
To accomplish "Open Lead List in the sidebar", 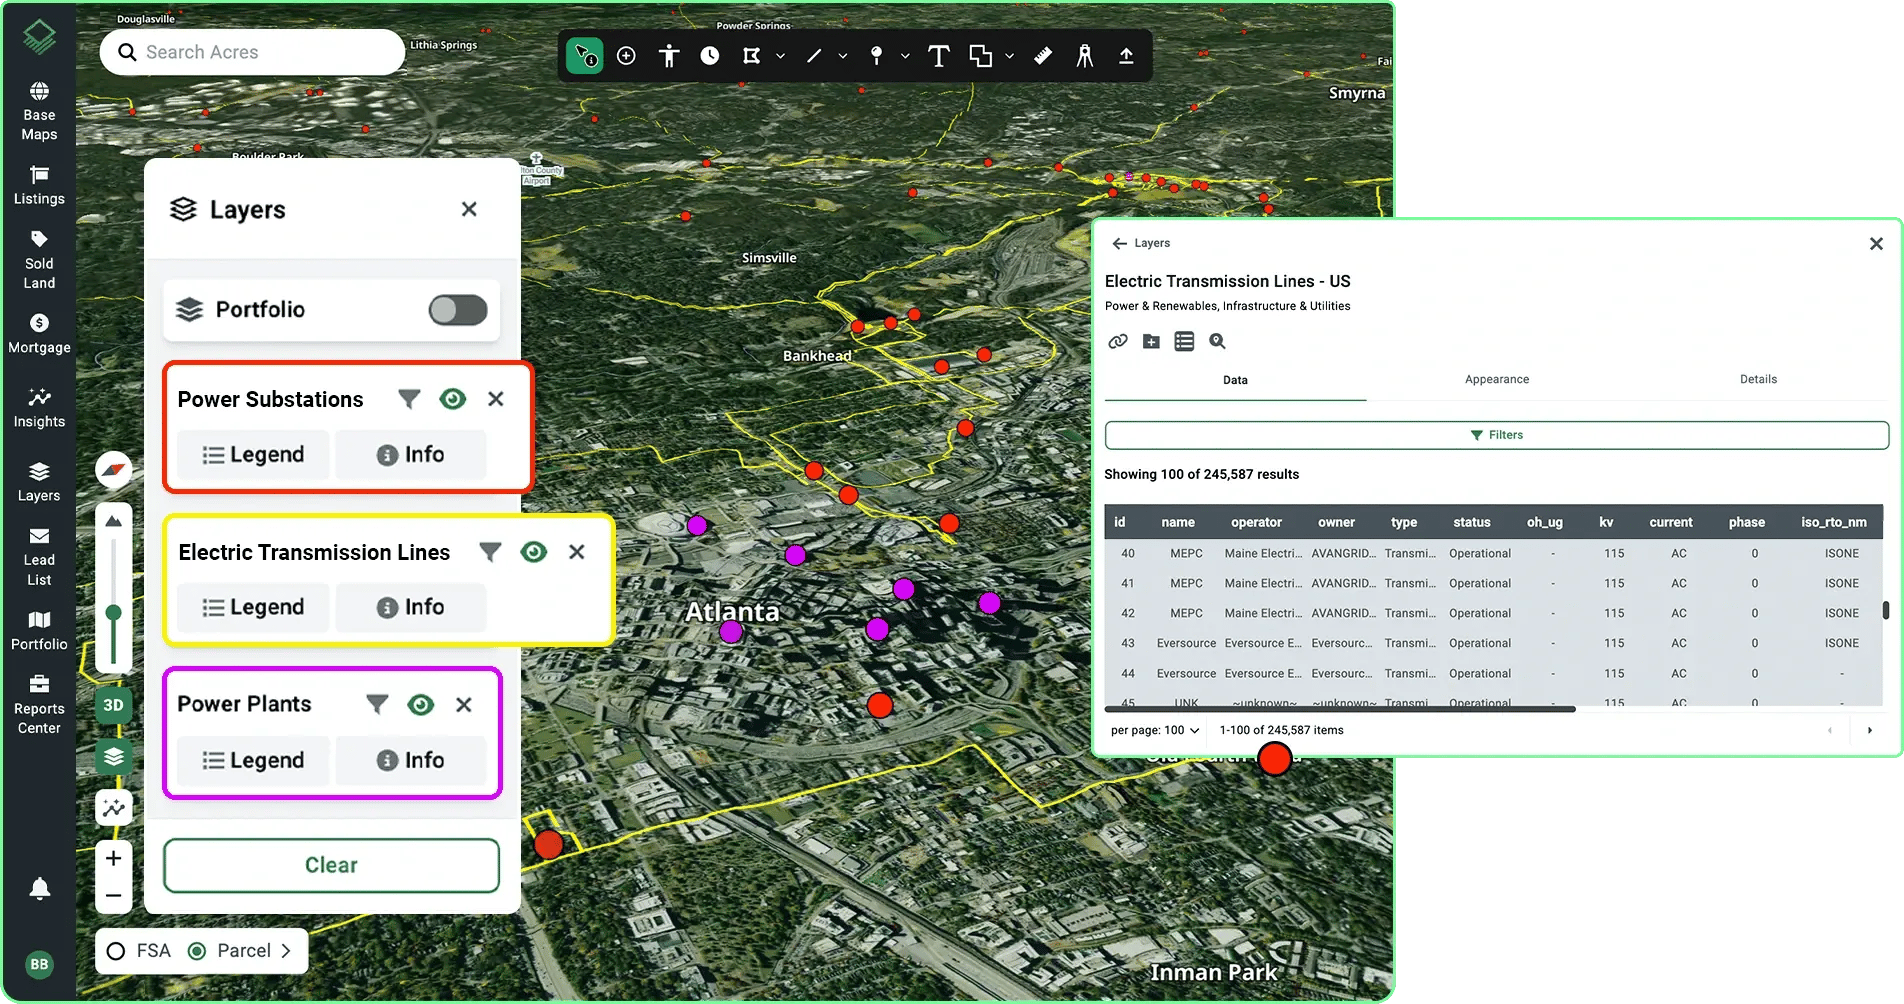I will (39, 557).
